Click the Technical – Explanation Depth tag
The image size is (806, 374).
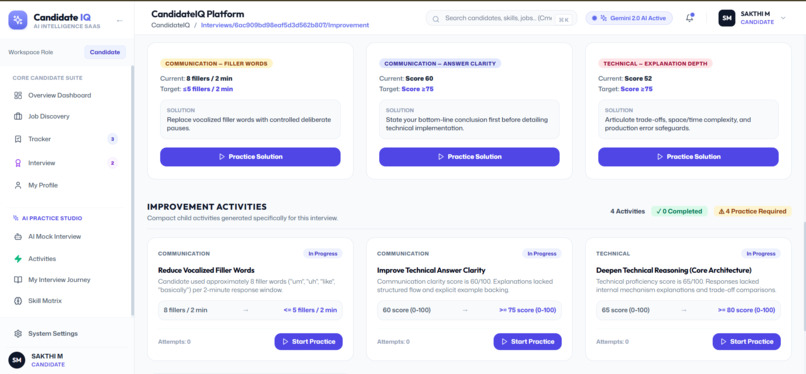[x=655, y=64]
